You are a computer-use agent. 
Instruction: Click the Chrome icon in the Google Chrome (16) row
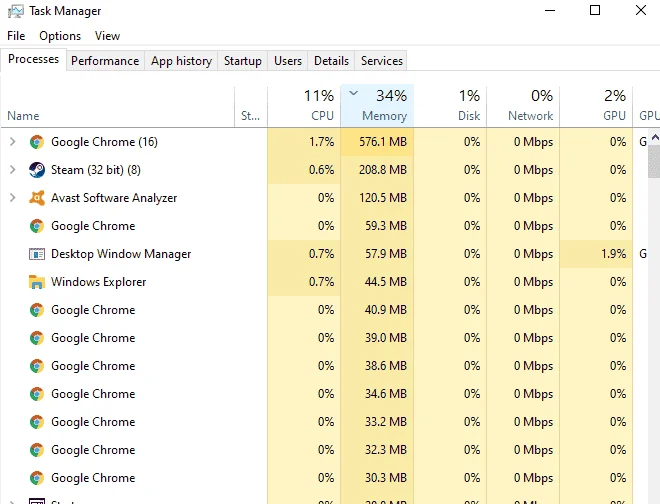click(x=37, y=142)
